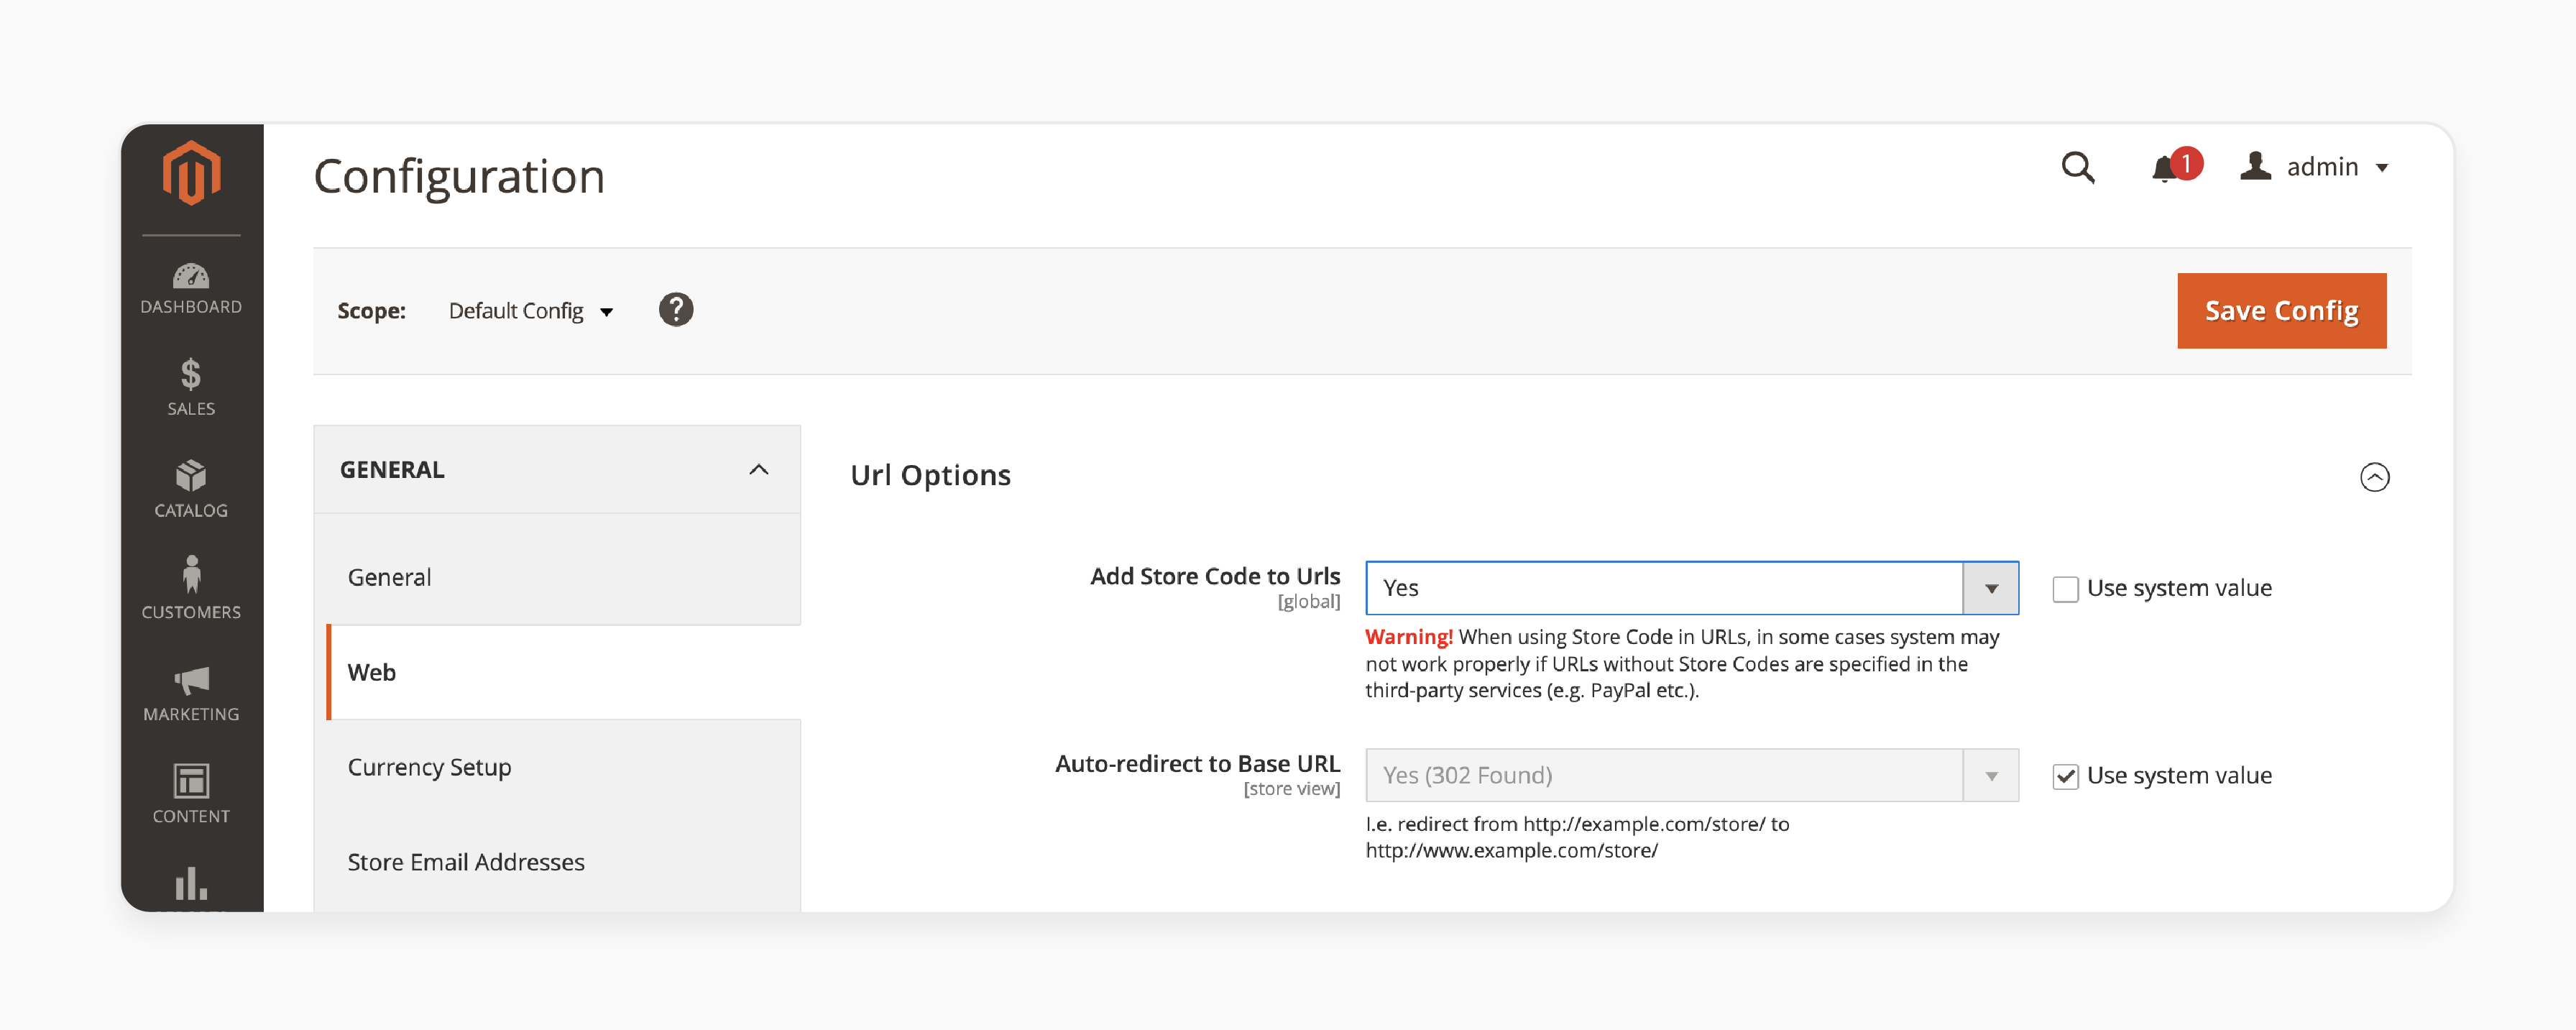Image resolution: width=2576 pixels, height=1030 pixels.
Task: Click the Add Store Code to Urls label
Action: point(1214,577)
